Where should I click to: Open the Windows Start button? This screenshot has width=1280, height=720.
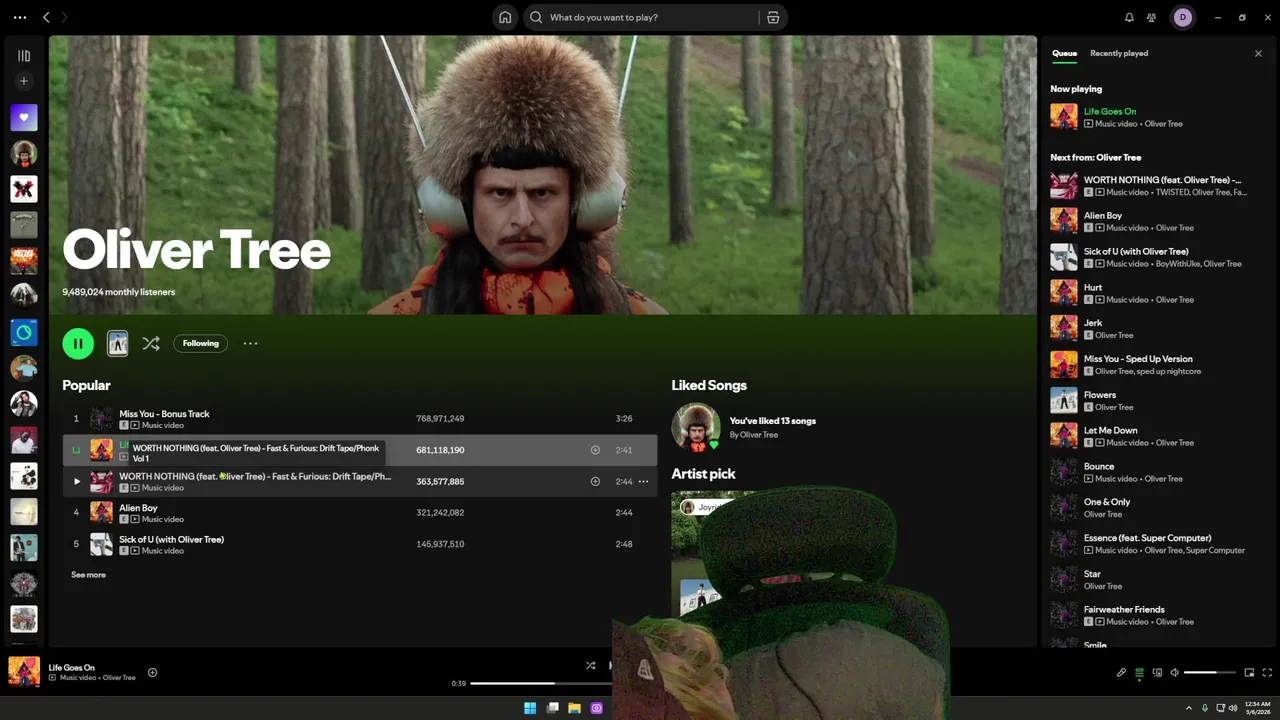click(x=530, y=708)
